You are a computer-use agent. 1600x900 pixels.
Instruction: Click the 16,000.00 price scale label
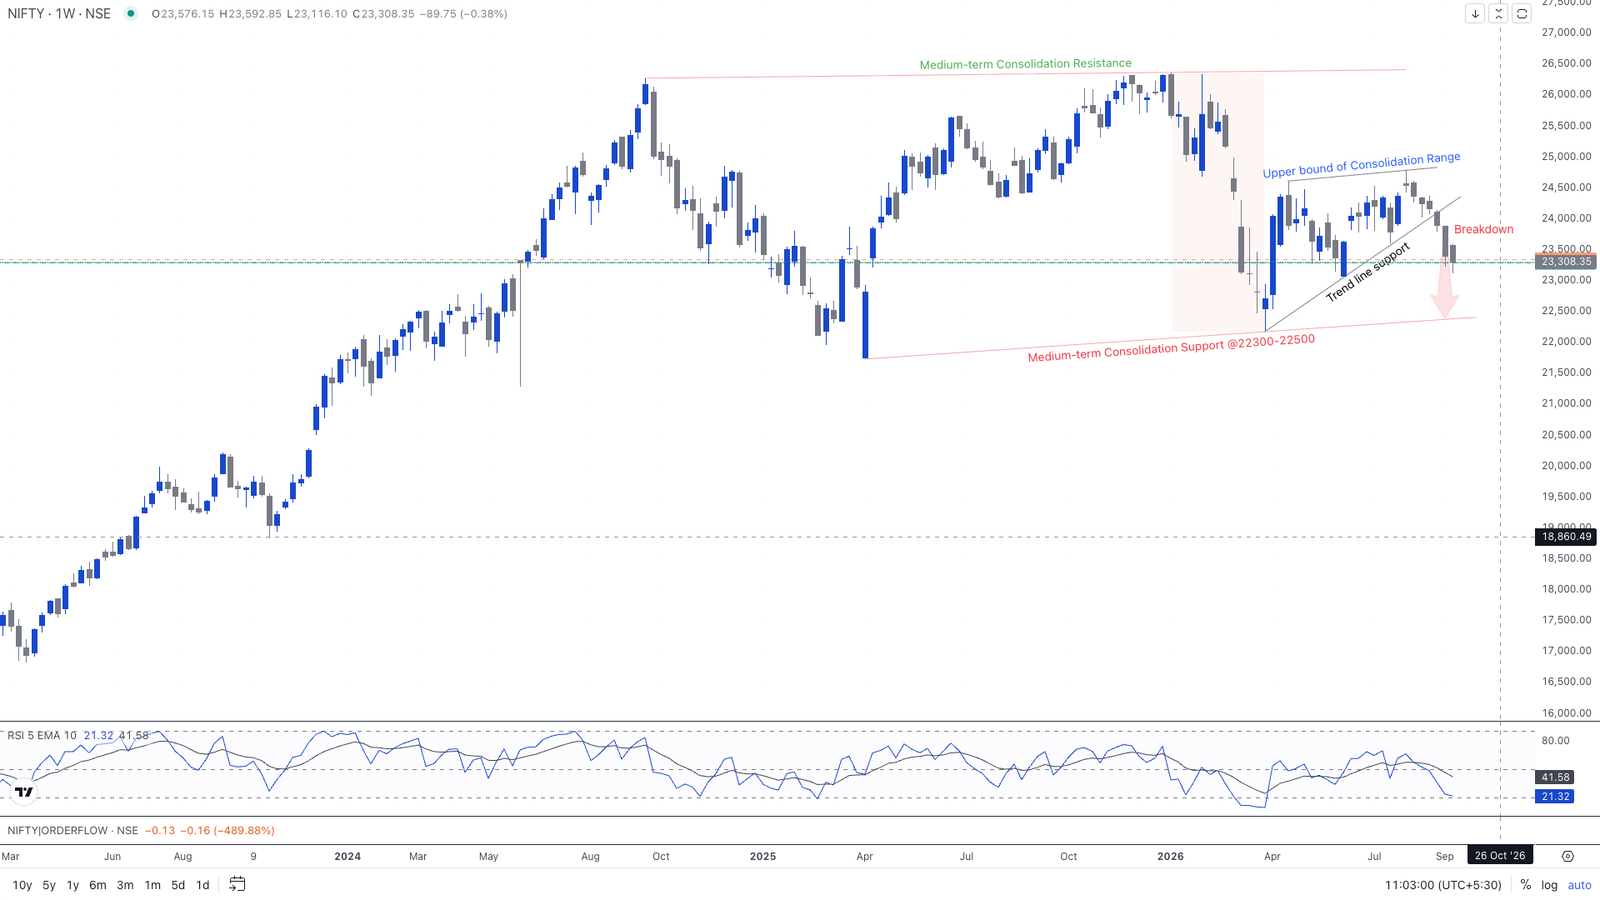(1567, 713)
